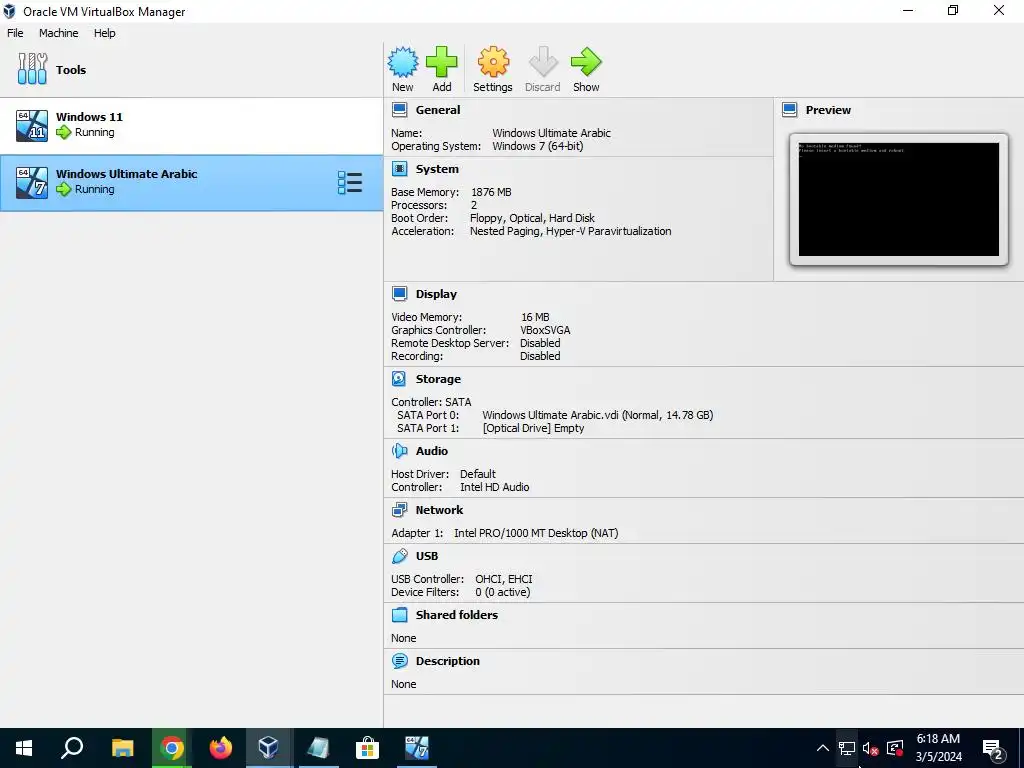Open the Audio settings heading link
This screenshot has width=1024, height=768.
coord(432,451)
